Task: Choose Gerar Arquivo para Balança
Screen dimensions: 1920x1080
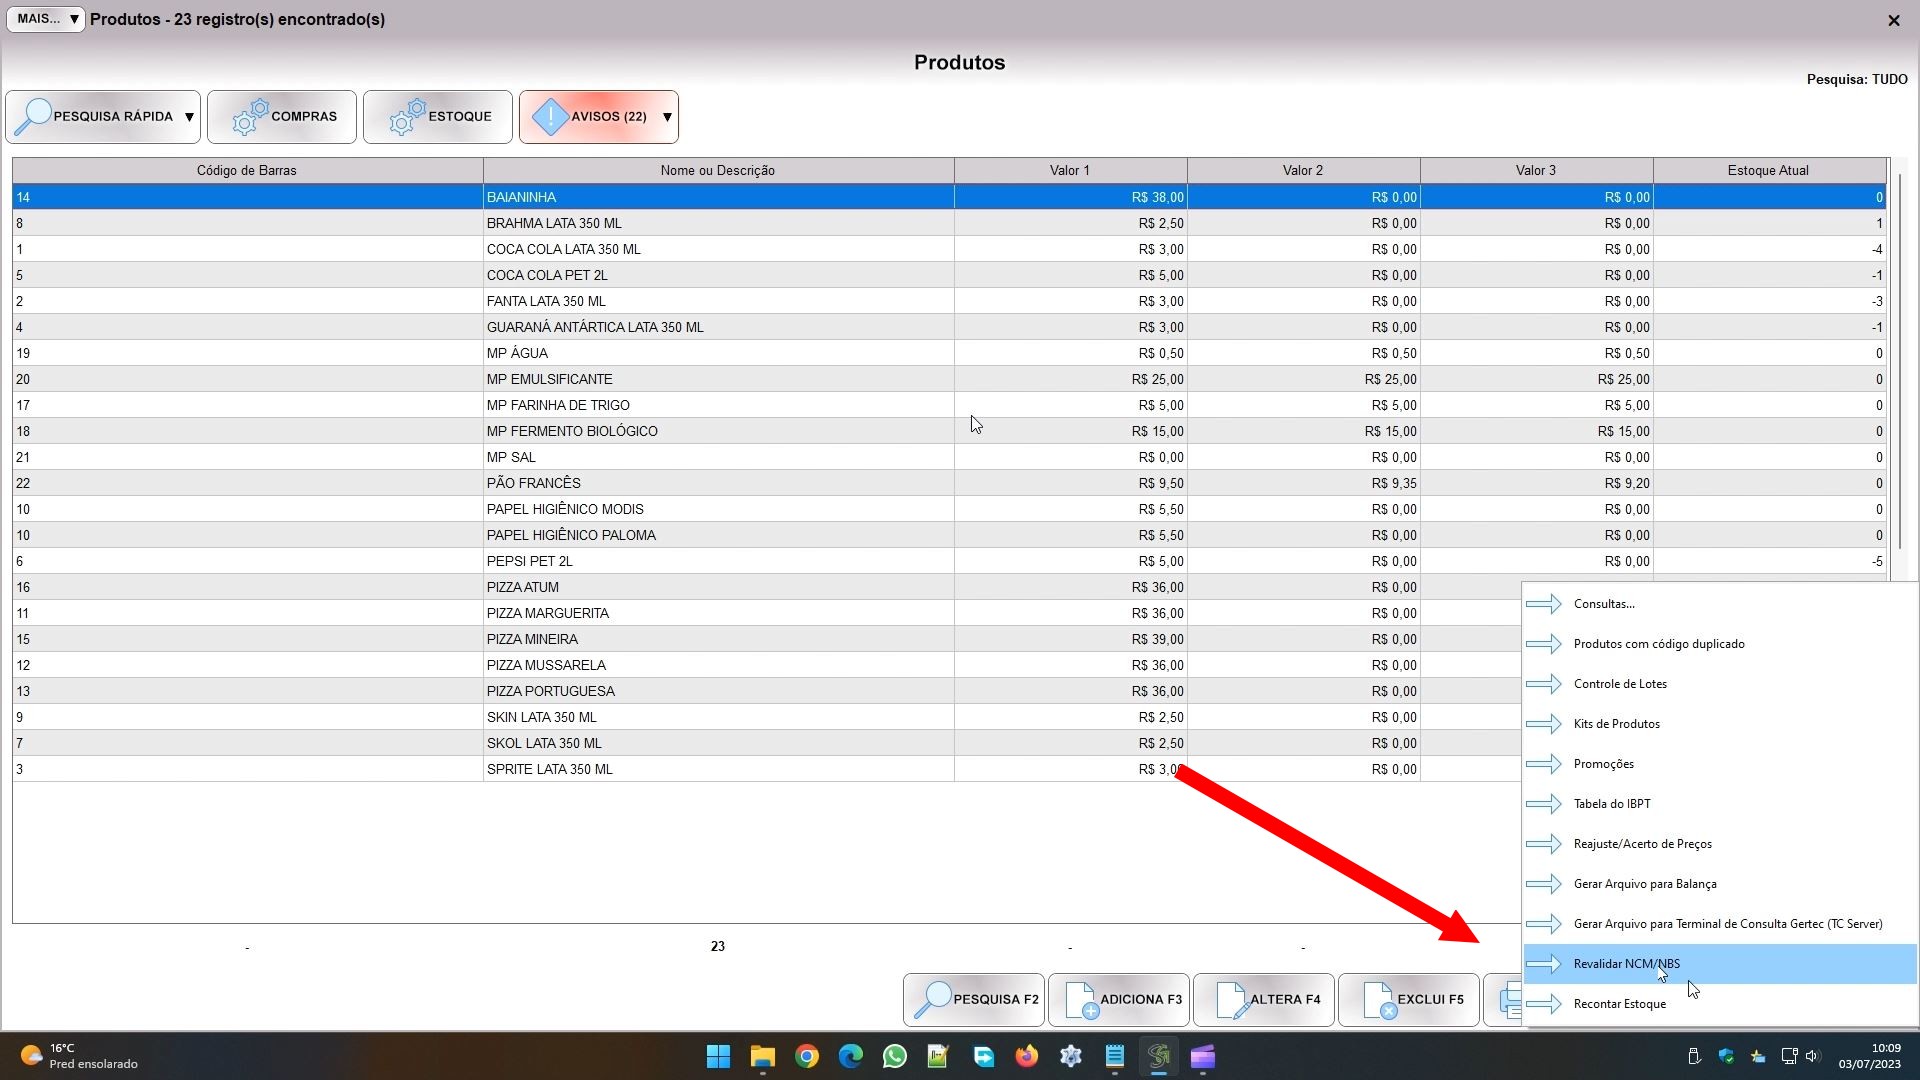Action: pyautogui.click(x=1720, y=884)
